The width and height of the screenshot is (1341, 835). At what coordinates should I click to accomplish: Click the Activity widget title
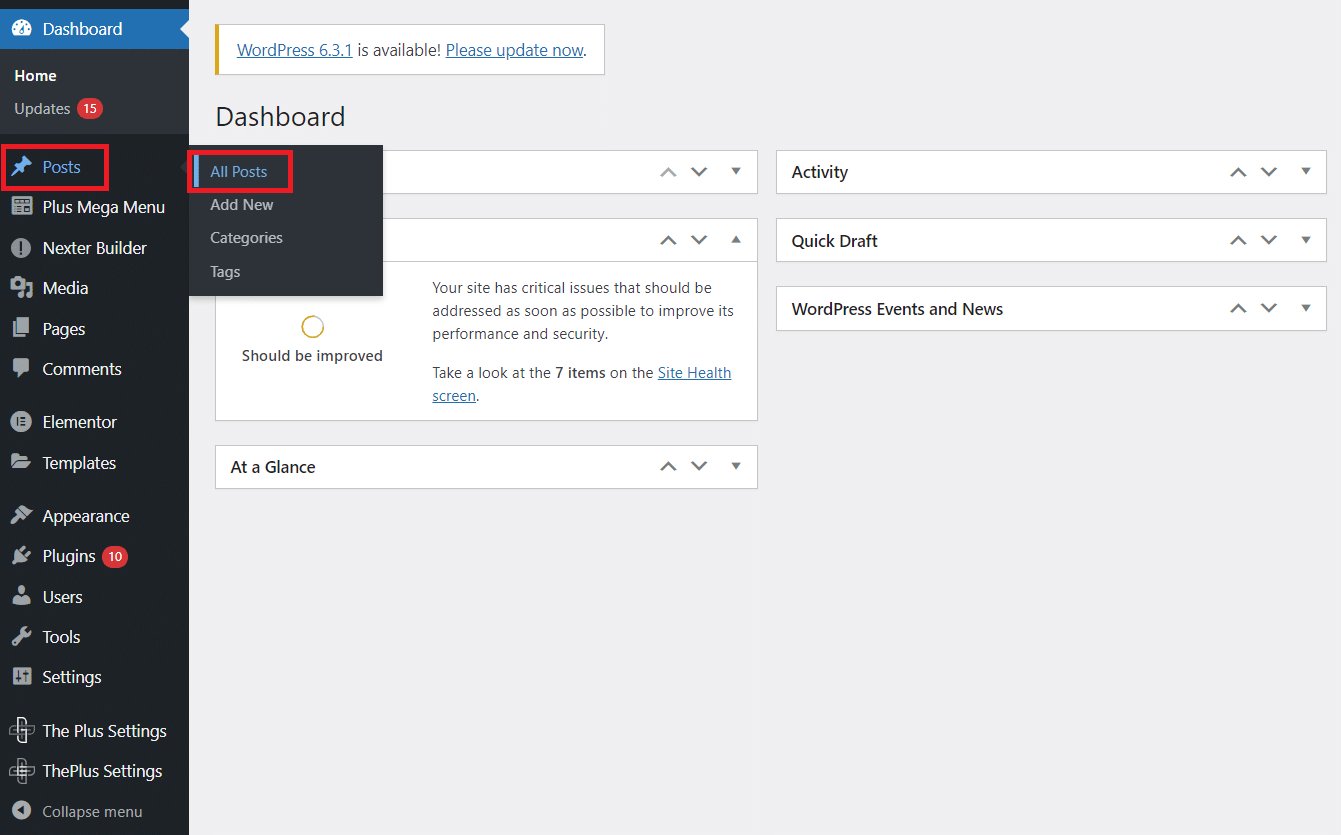[820, 172]
